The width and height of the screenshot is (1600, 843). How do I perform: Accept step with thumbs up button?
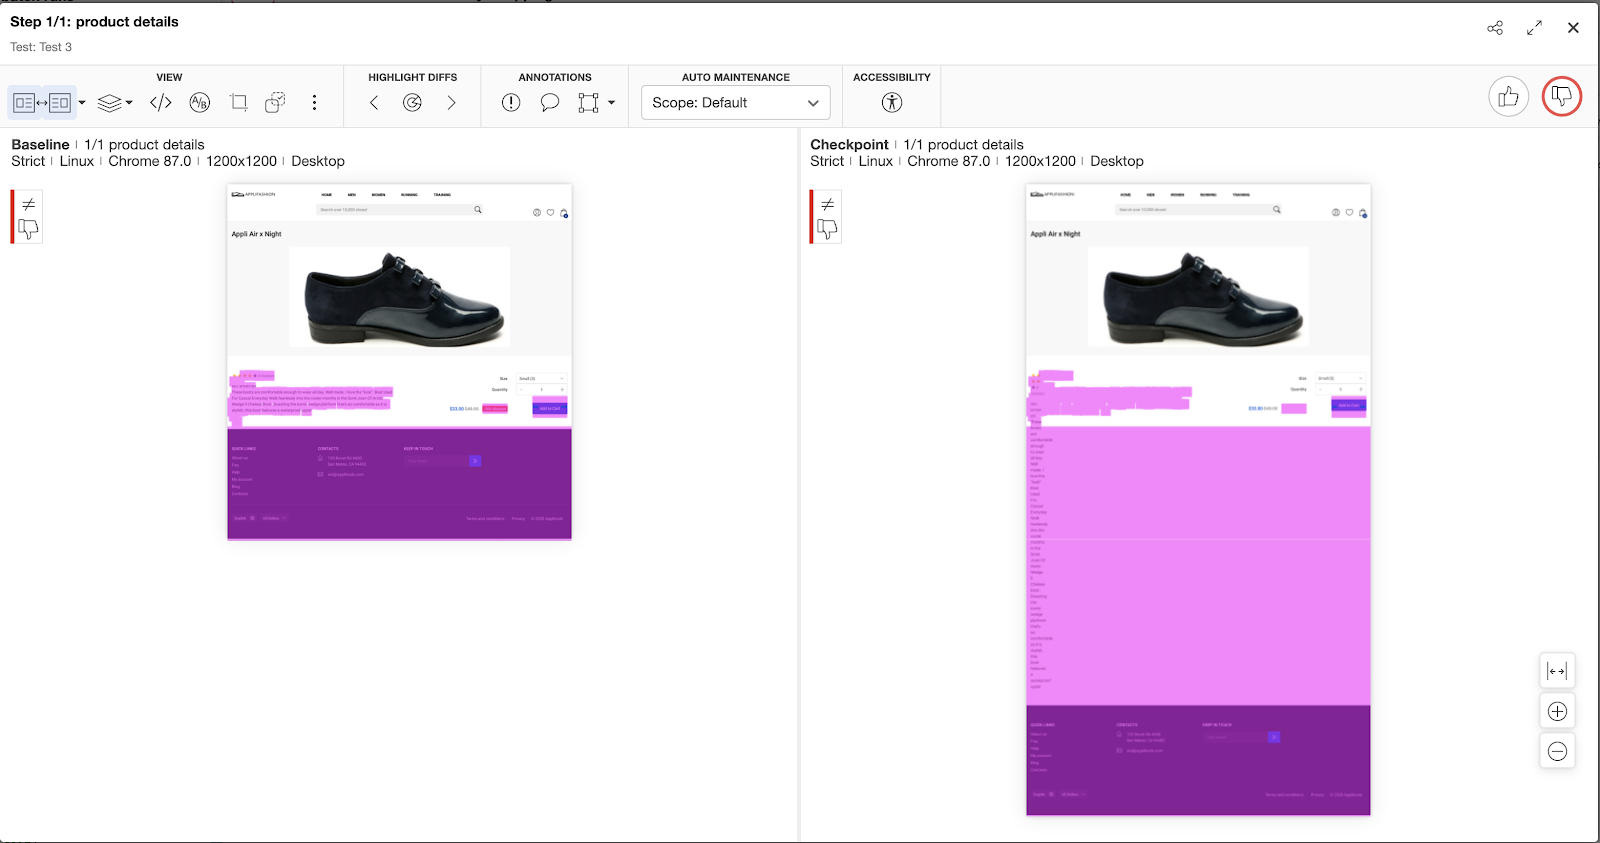click(1508, 97)
